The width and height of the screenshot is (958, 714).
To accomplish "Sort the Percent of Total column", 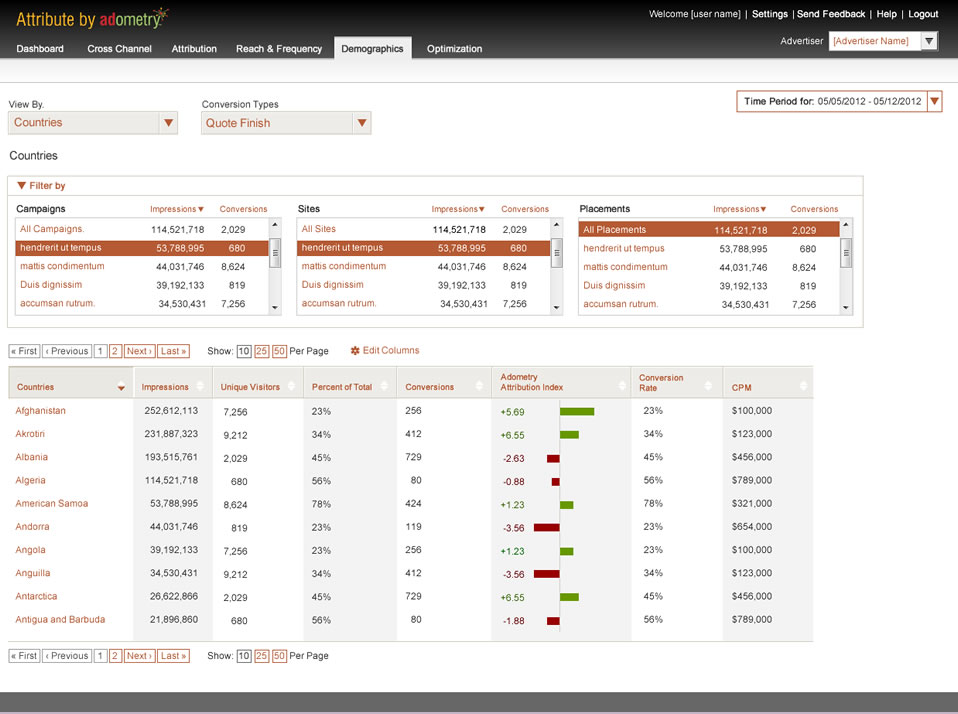I will [x=384, y=386].
